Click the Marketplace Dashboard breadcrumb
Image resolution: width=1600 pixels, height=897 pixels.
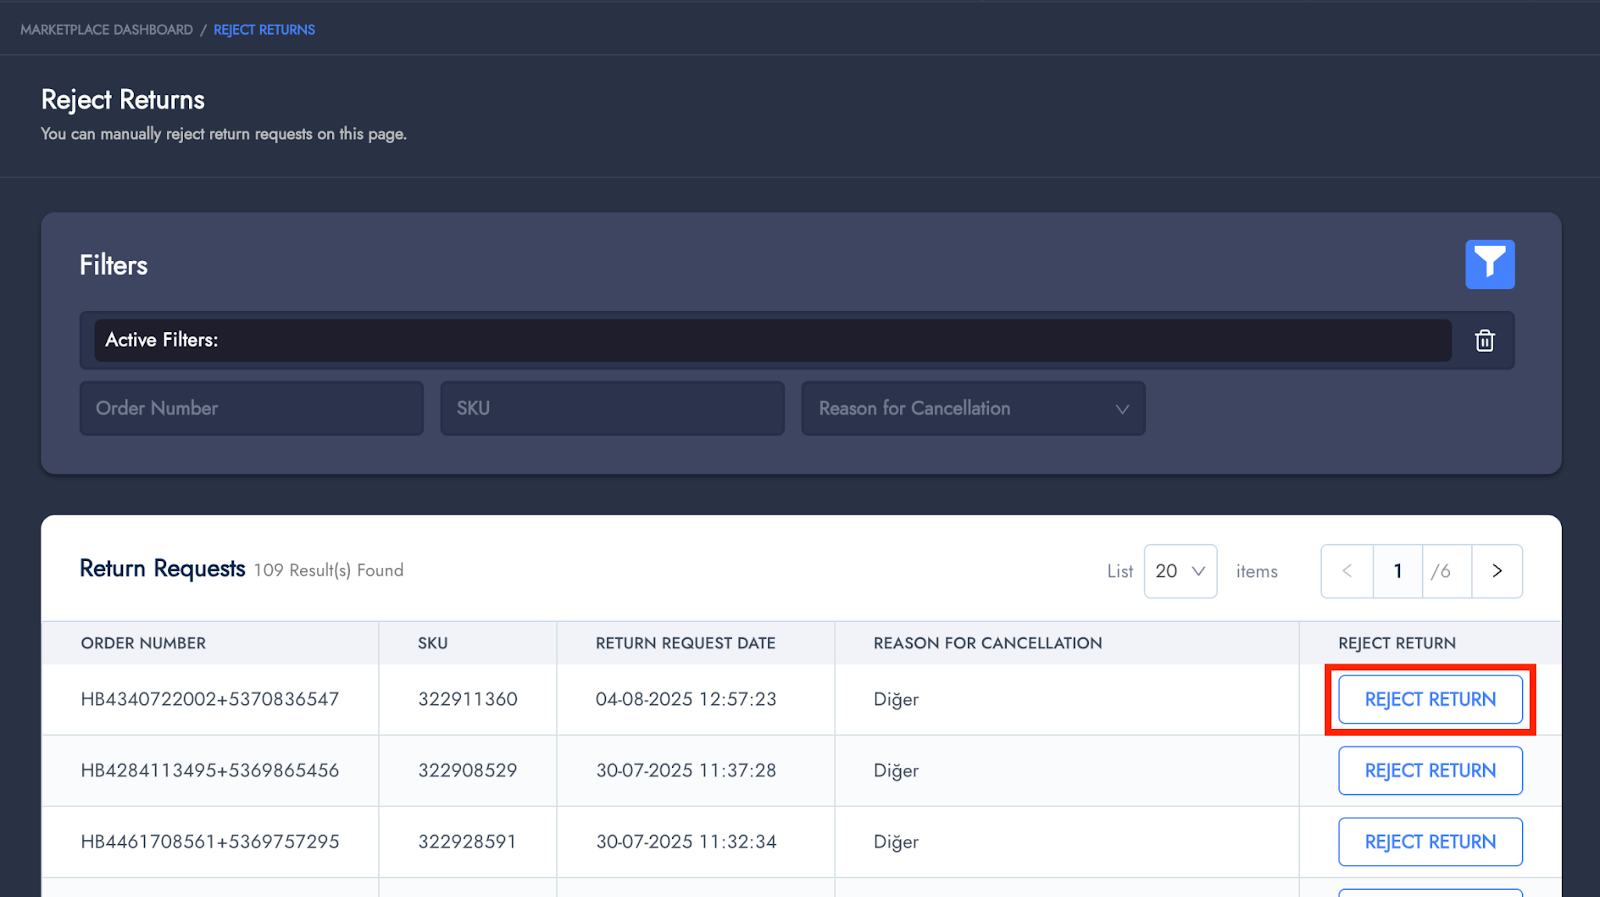point(106,30)
